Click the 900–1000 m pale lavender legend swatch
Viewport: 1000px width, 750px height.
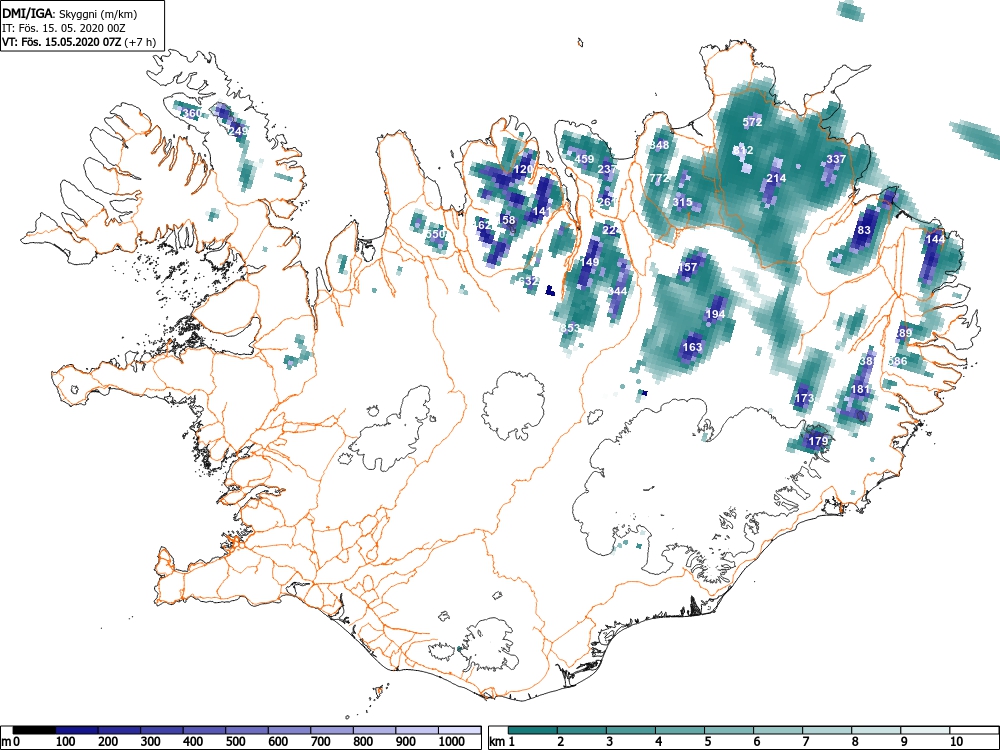(417, 730)
